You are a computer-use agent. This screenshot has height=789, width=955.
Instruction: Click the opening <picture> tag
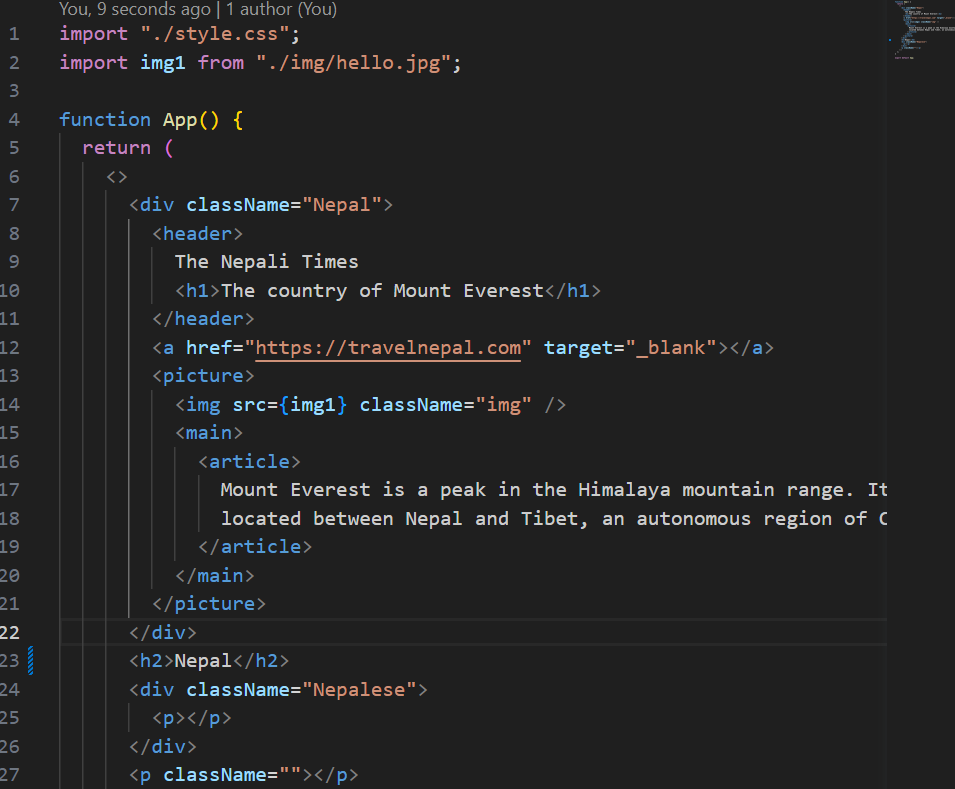tap(203, 376)
